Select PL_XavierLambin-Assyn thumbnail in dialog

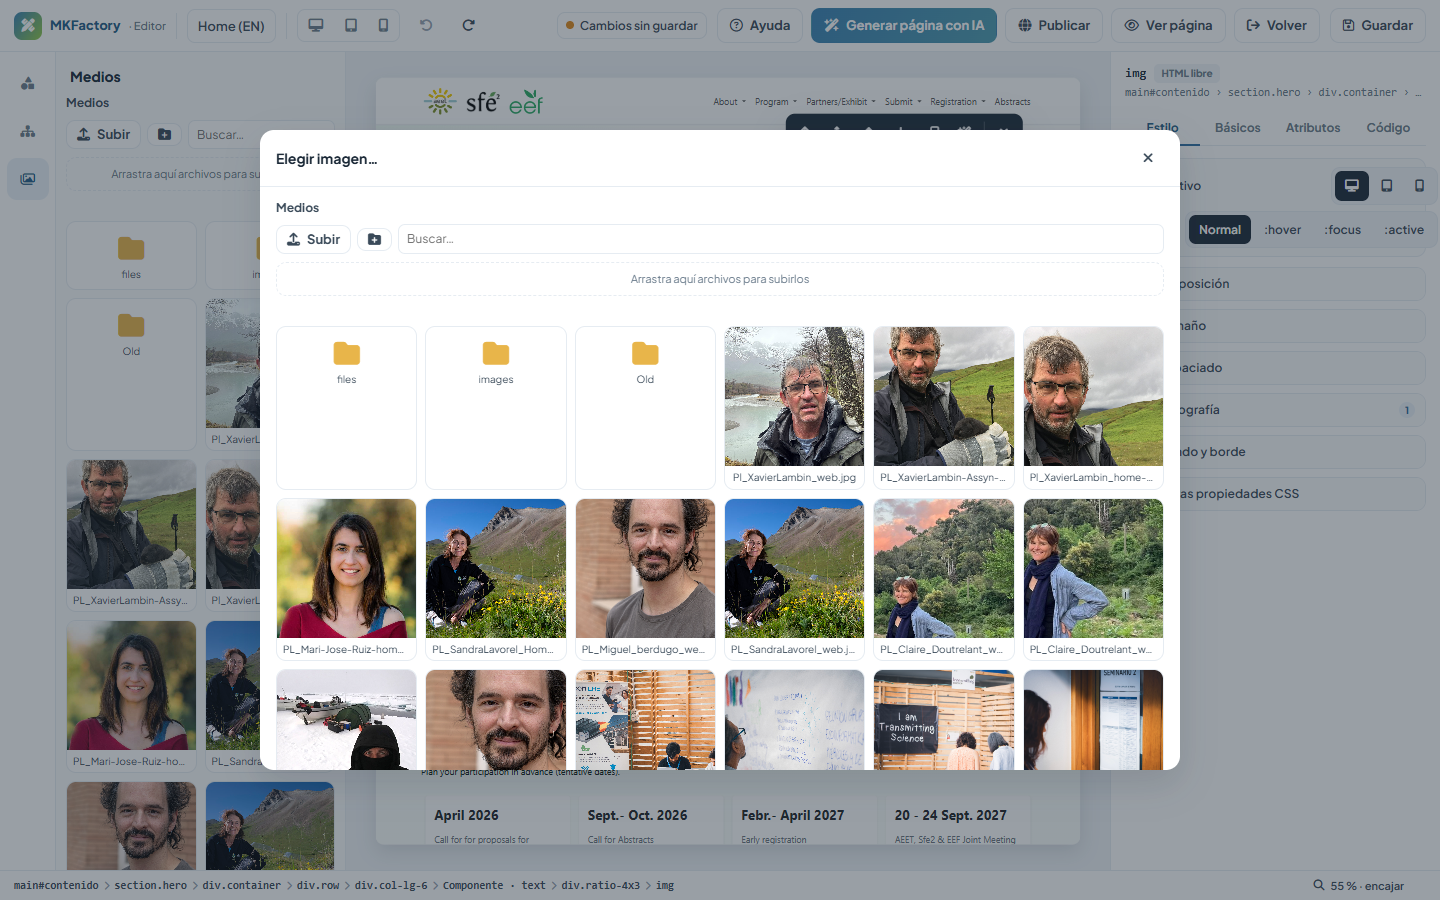tap(944, 408)
